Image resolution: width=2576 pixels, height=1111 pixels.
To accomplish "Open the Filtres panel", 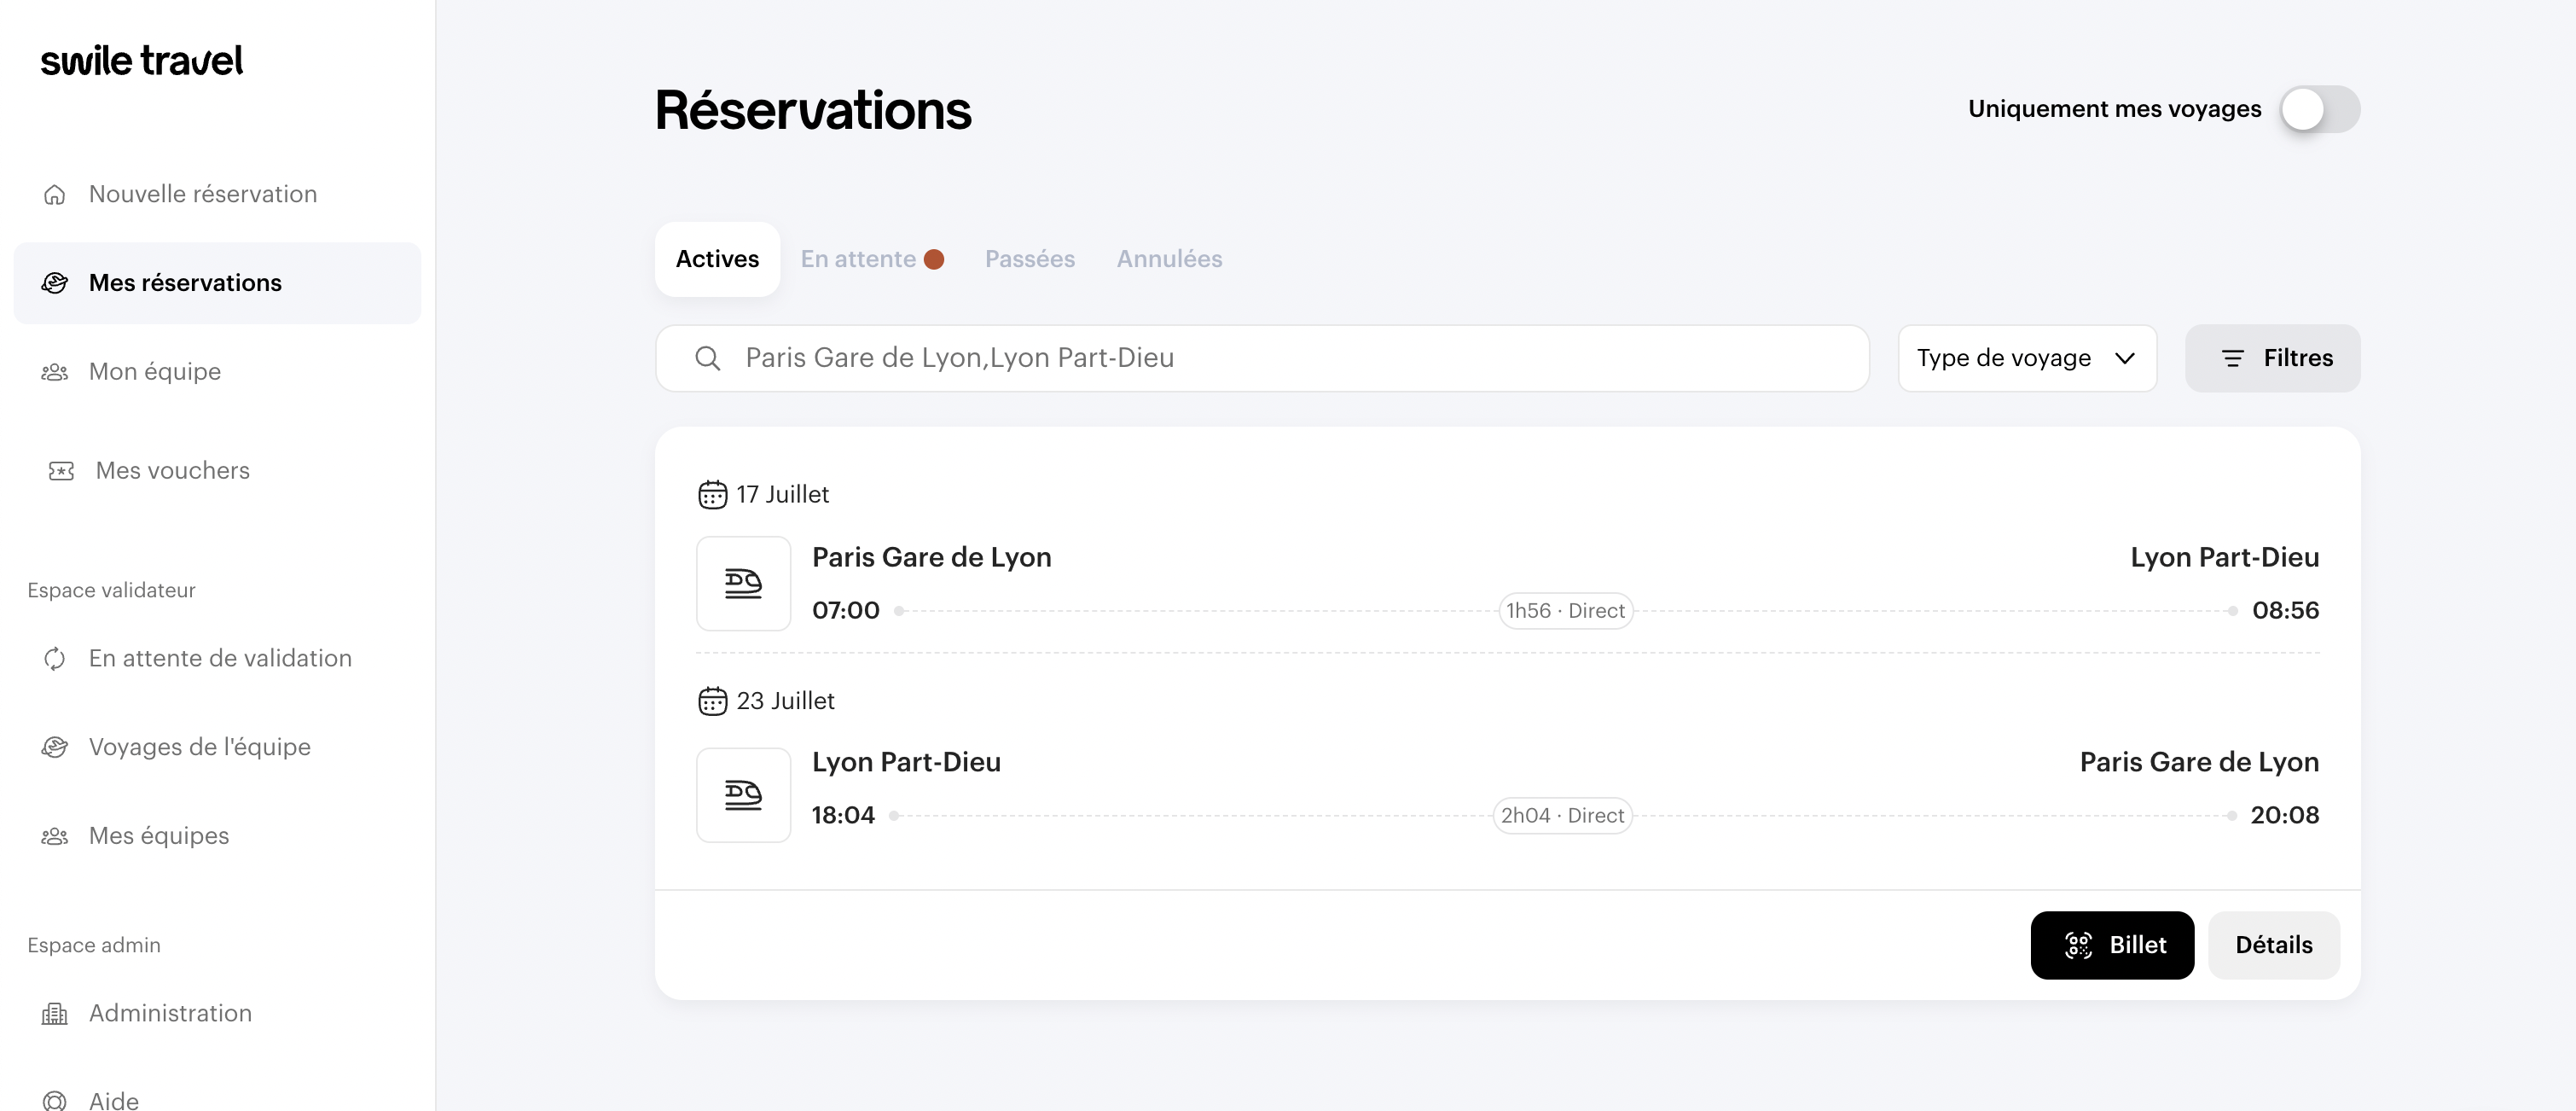I will coord(2272,358).
